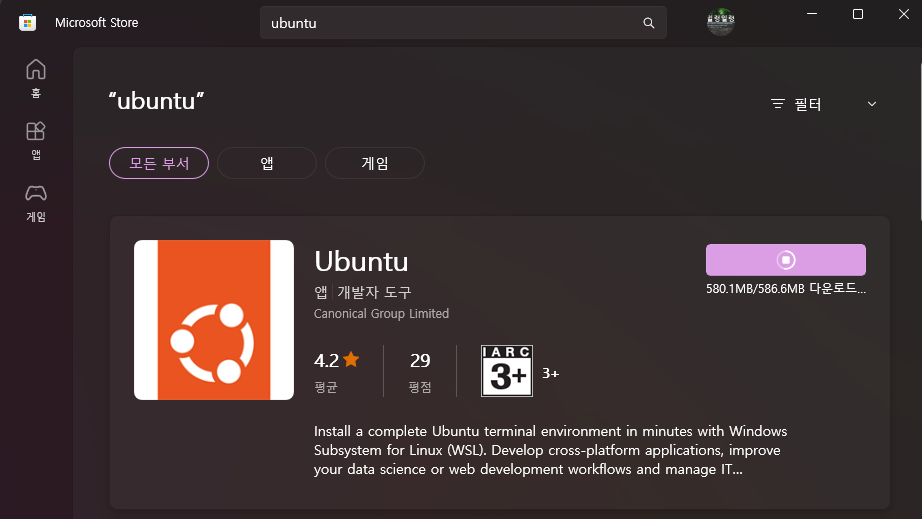
Task: Stop the Ubuntu download
Action: [786, 260]
